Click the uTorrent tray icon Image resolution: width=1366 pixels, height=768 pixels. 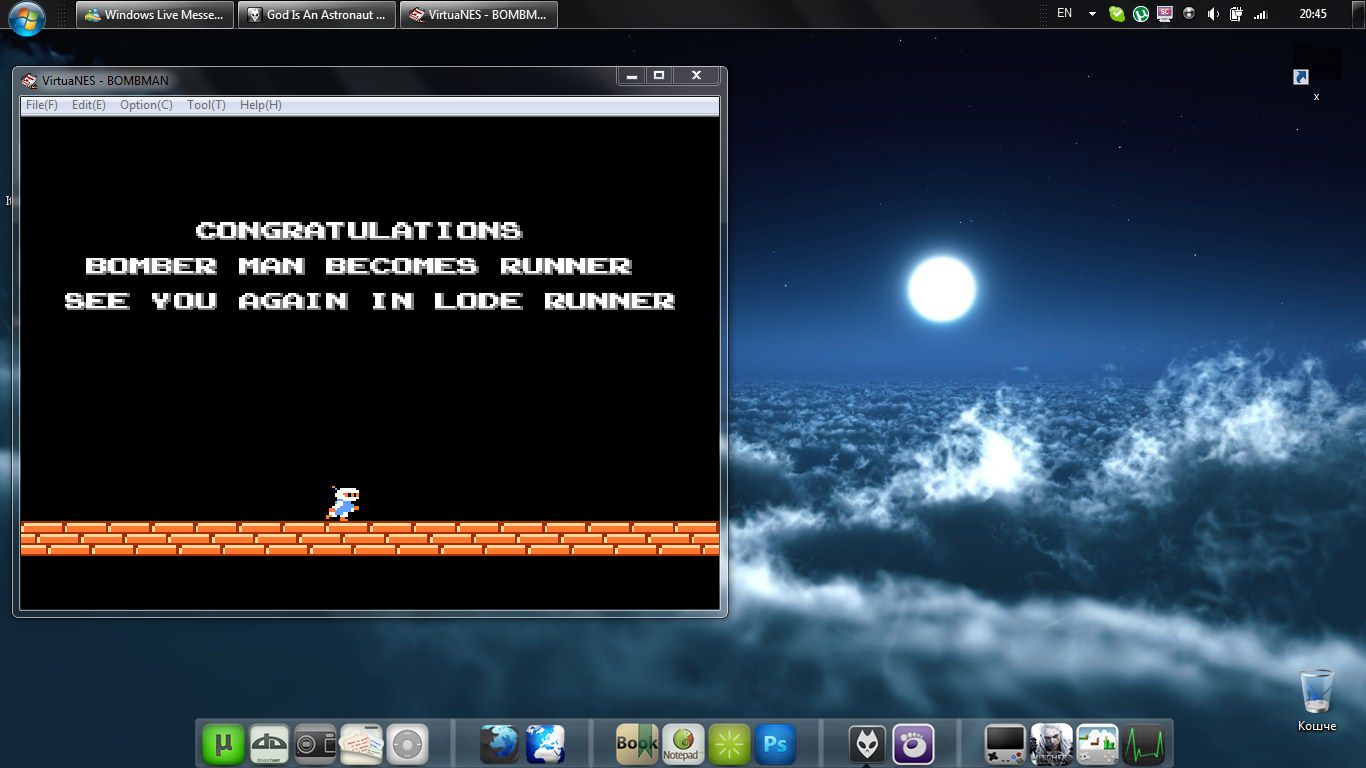click(x=1141, y=14)
